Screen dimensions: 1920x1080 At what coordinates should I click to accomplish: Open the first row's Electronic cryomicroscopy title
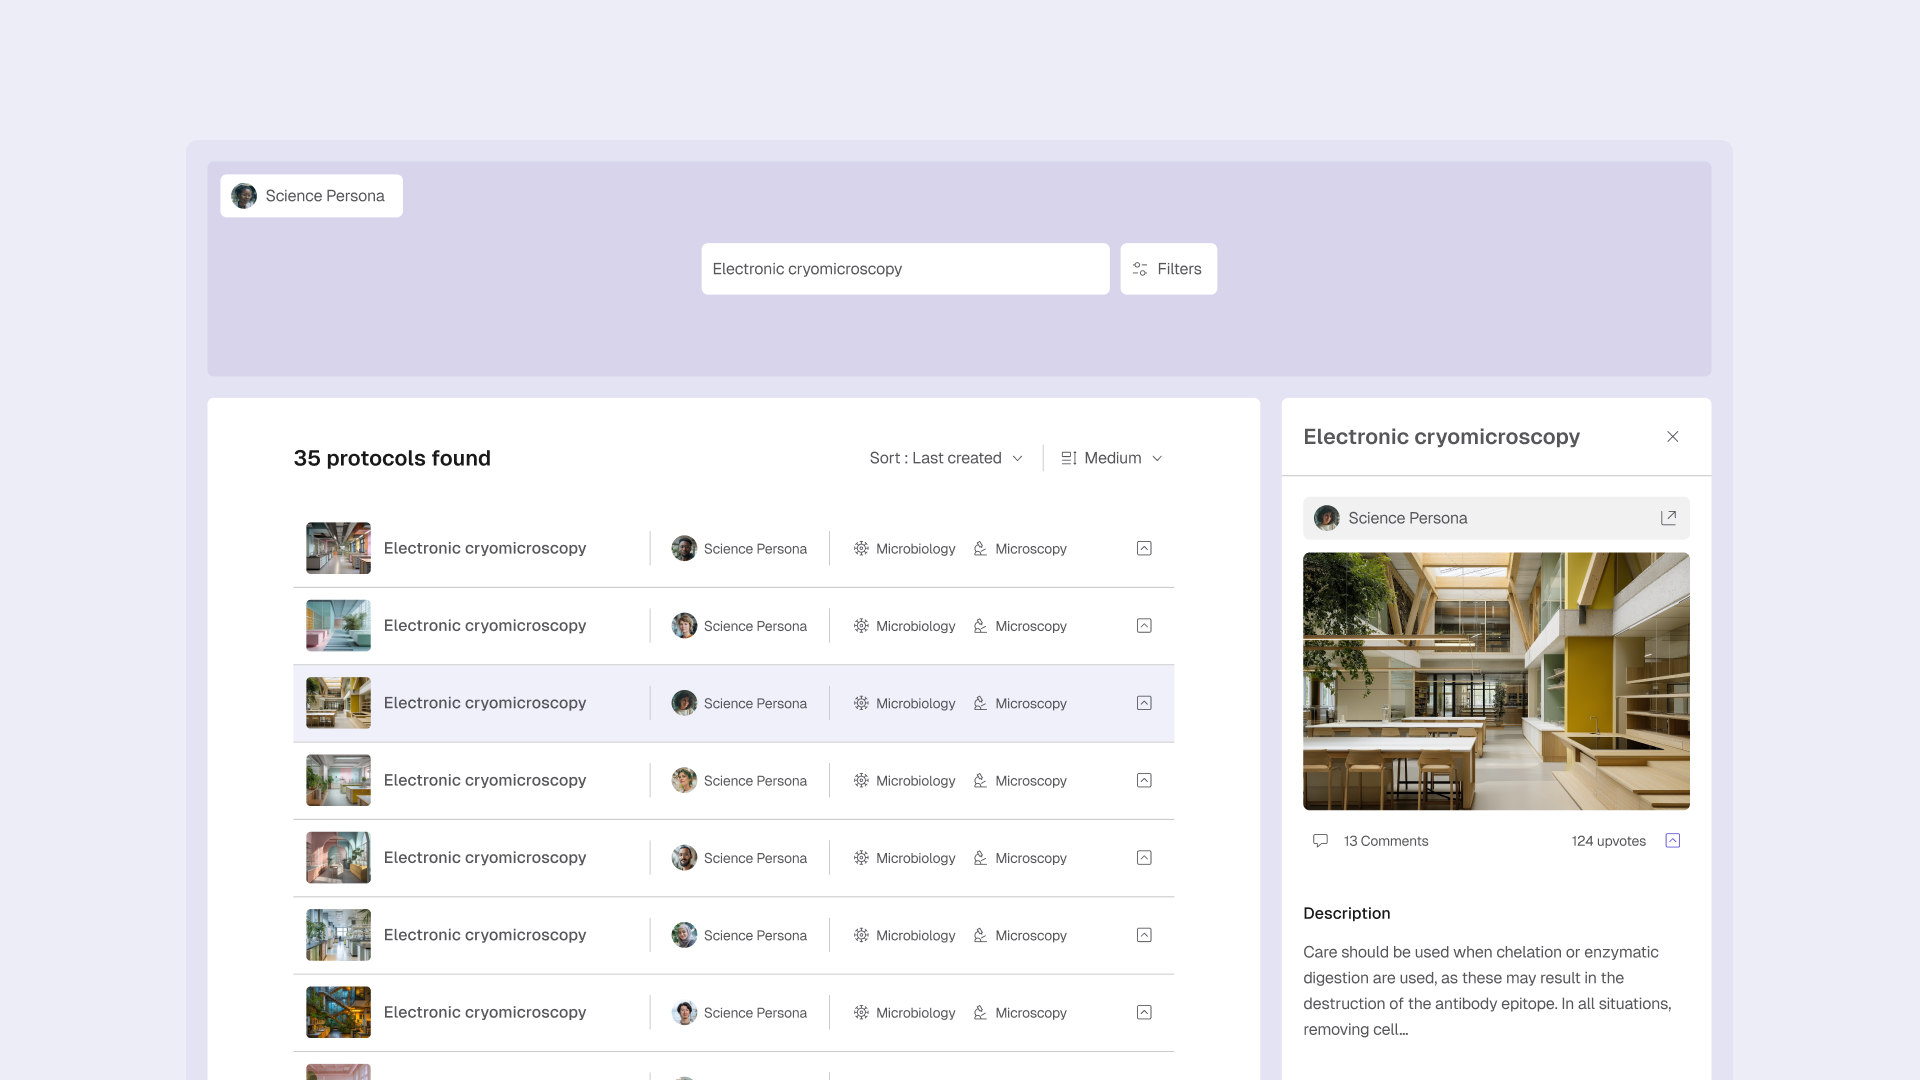point(484,548)
